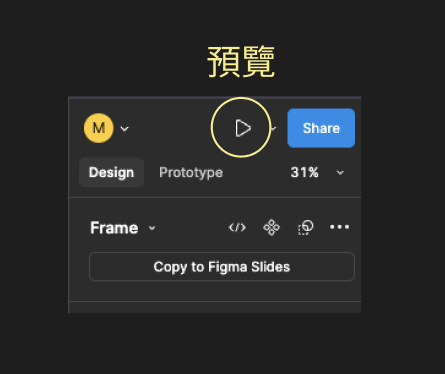Open the code view icon beside Frame
Screen dimensions: 445x374
[x=237, y=228]
